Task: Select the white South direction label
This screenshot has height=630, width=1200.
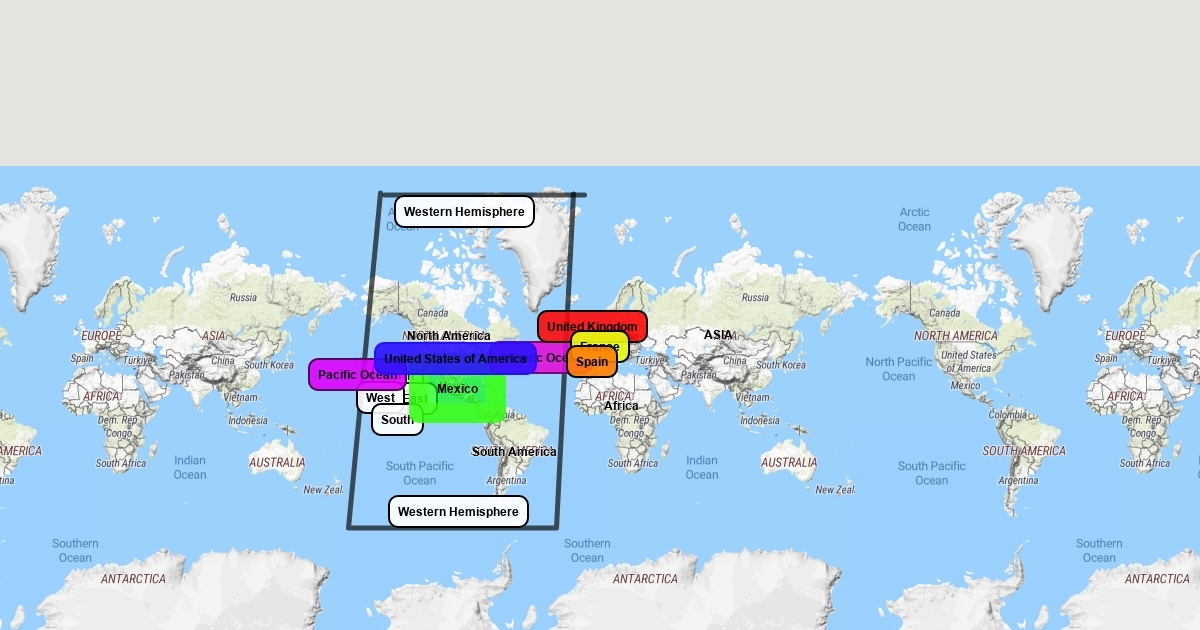Action: [x=397, y=420]
